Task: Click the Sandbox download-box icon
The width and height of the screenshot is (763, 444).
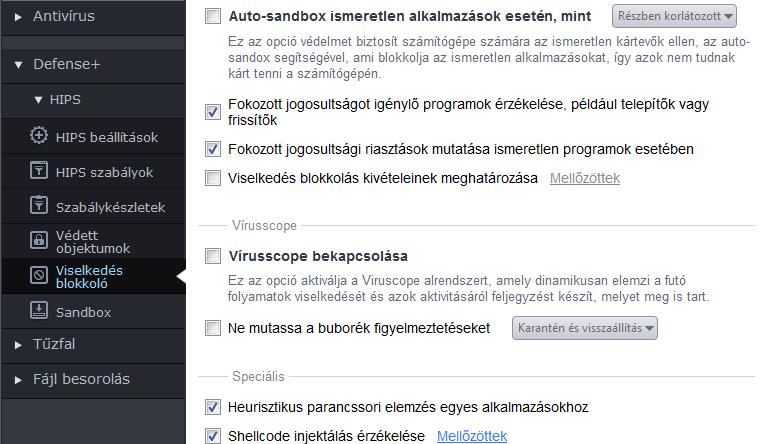Action: coord(39,310)
